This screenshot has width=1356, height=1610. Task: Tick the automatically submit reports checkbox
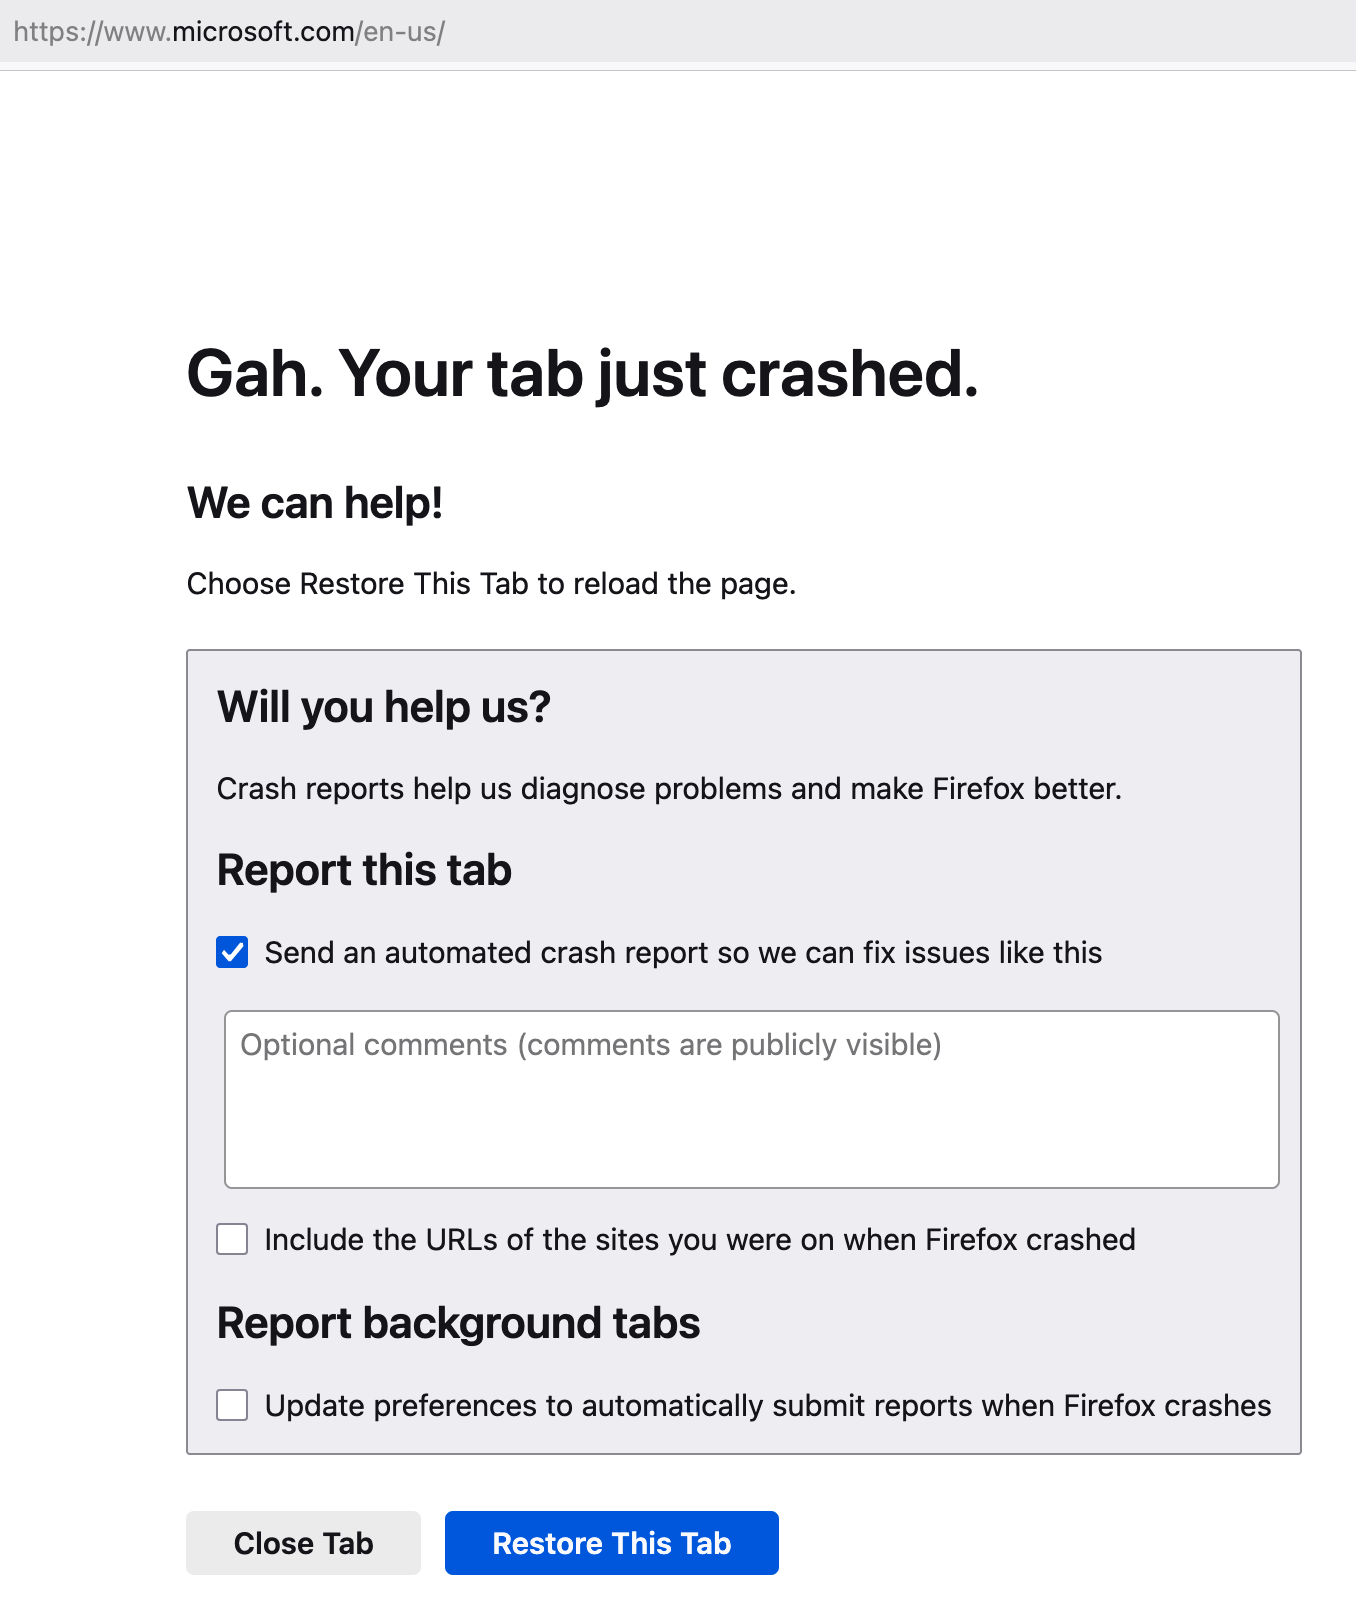tap(232, 1405)
